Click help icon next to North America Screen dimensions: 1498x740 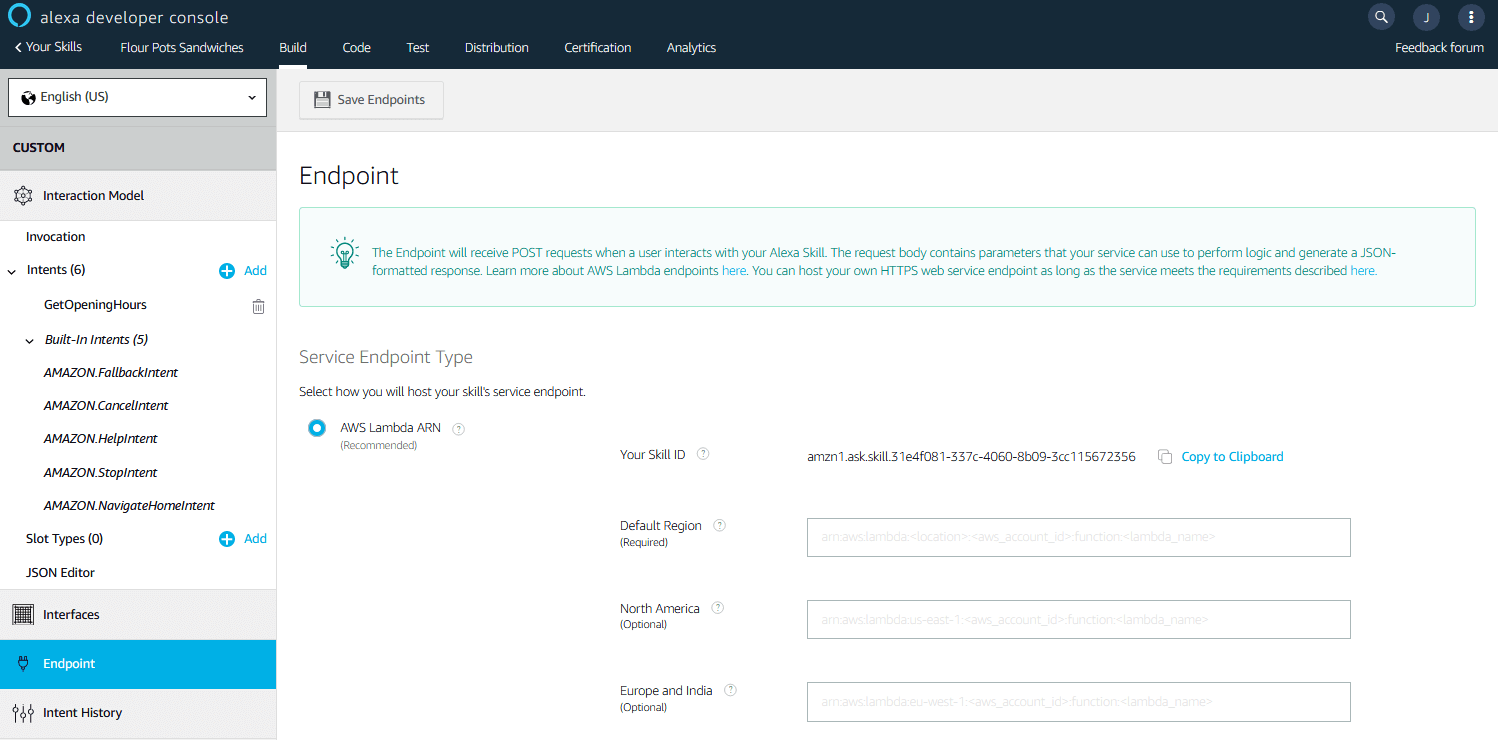coord(717,608)
